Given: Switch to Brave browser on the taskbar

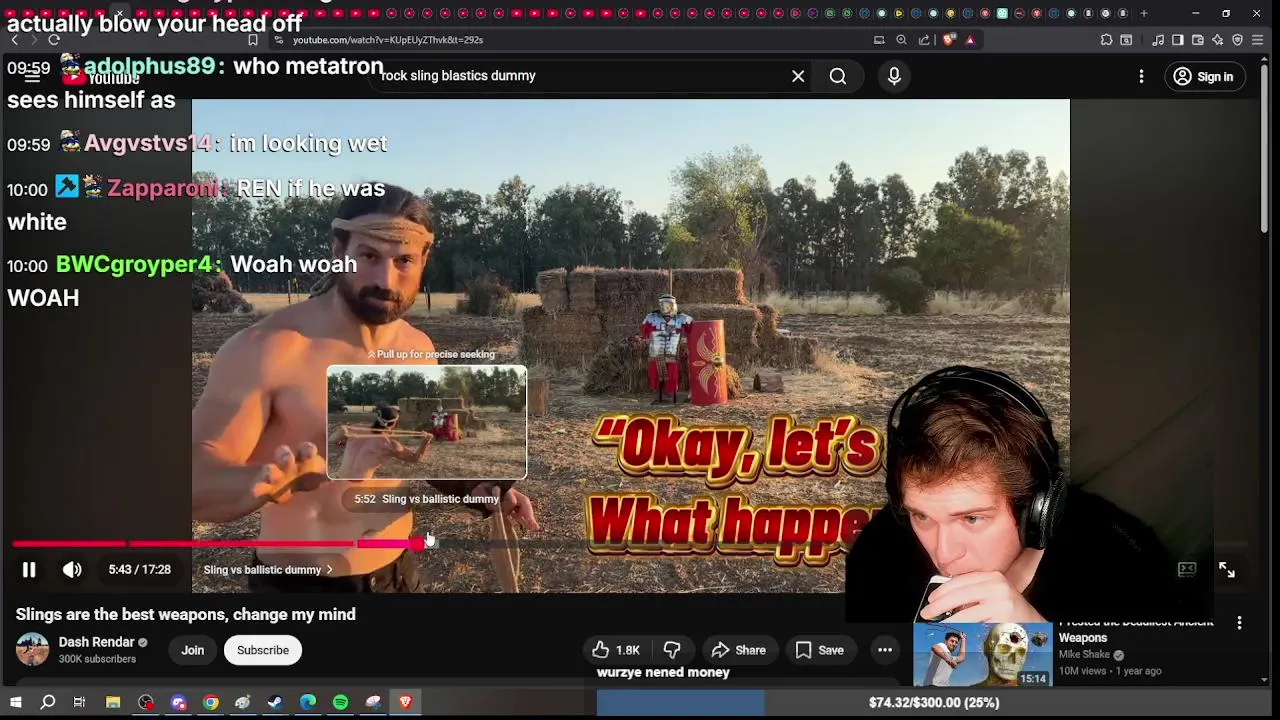Looking at the screenshot, I should [x=405, y=703].
